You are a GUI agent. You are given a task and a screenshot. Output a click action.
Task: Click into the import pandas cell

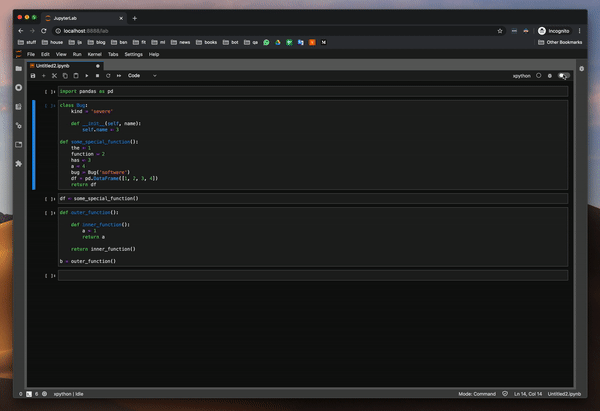pyautogui.click(x=313, y=91)
